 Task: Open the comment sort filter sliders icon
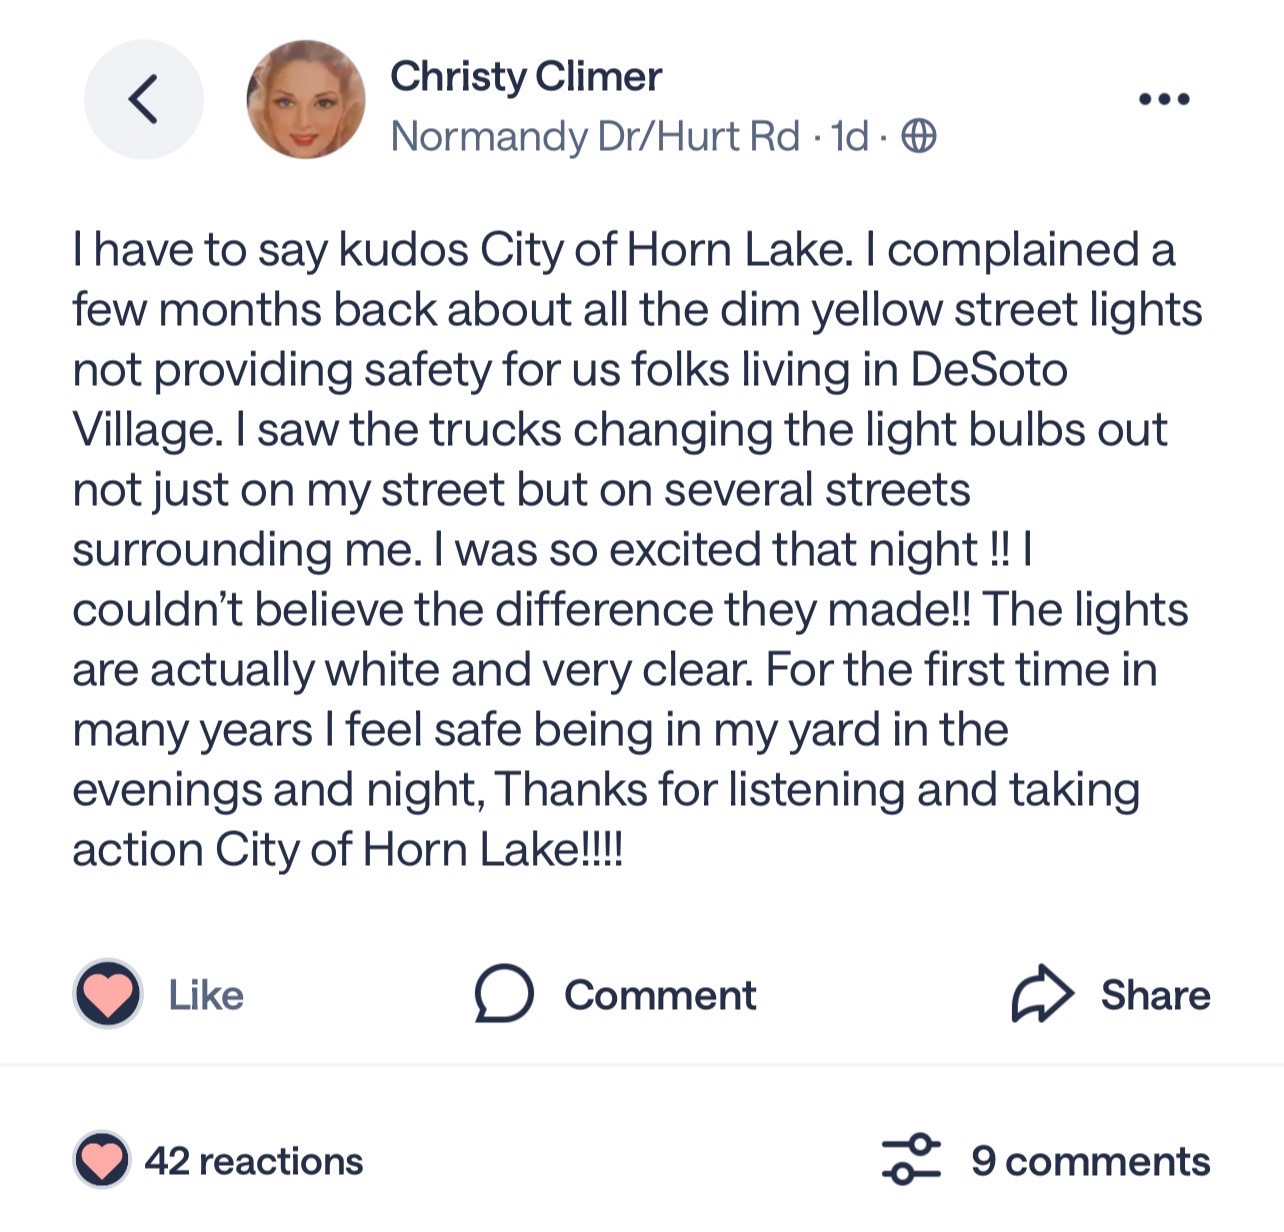[x=911, y=1160]
